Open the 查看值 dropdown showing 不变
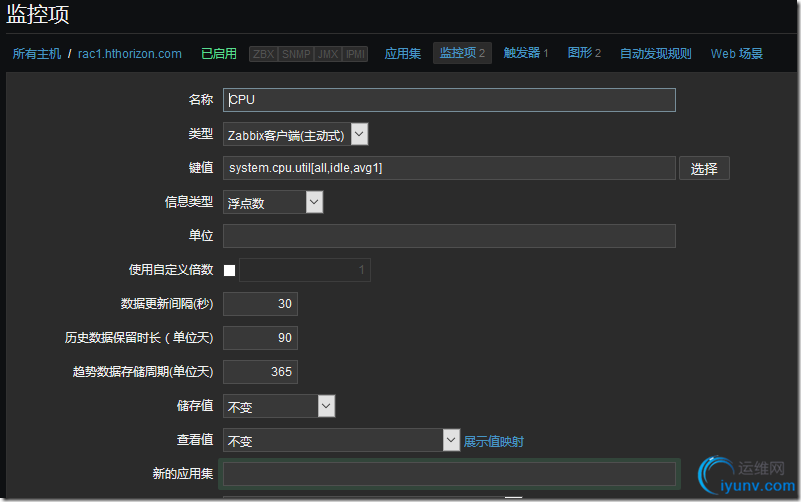The image size is (801, 502). pyautogui.click(x=342, y=440)
